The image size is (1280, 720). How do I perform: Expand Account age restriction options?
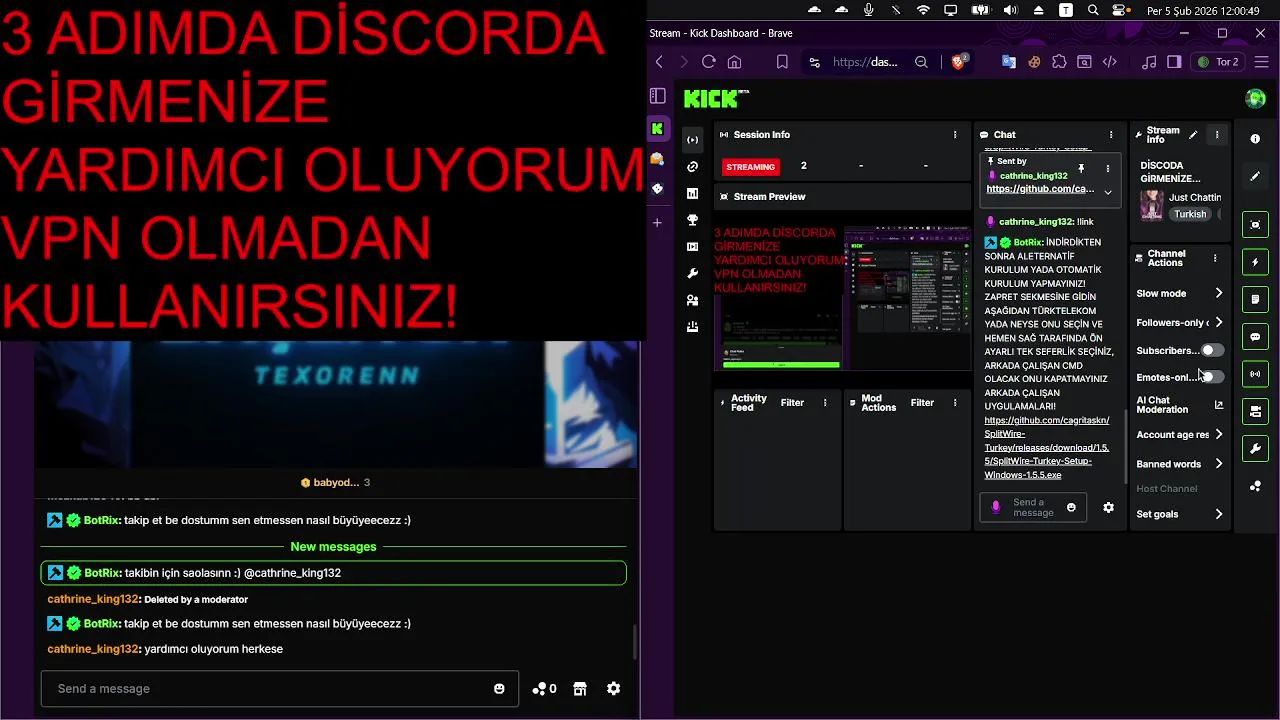coord(1218,435)
